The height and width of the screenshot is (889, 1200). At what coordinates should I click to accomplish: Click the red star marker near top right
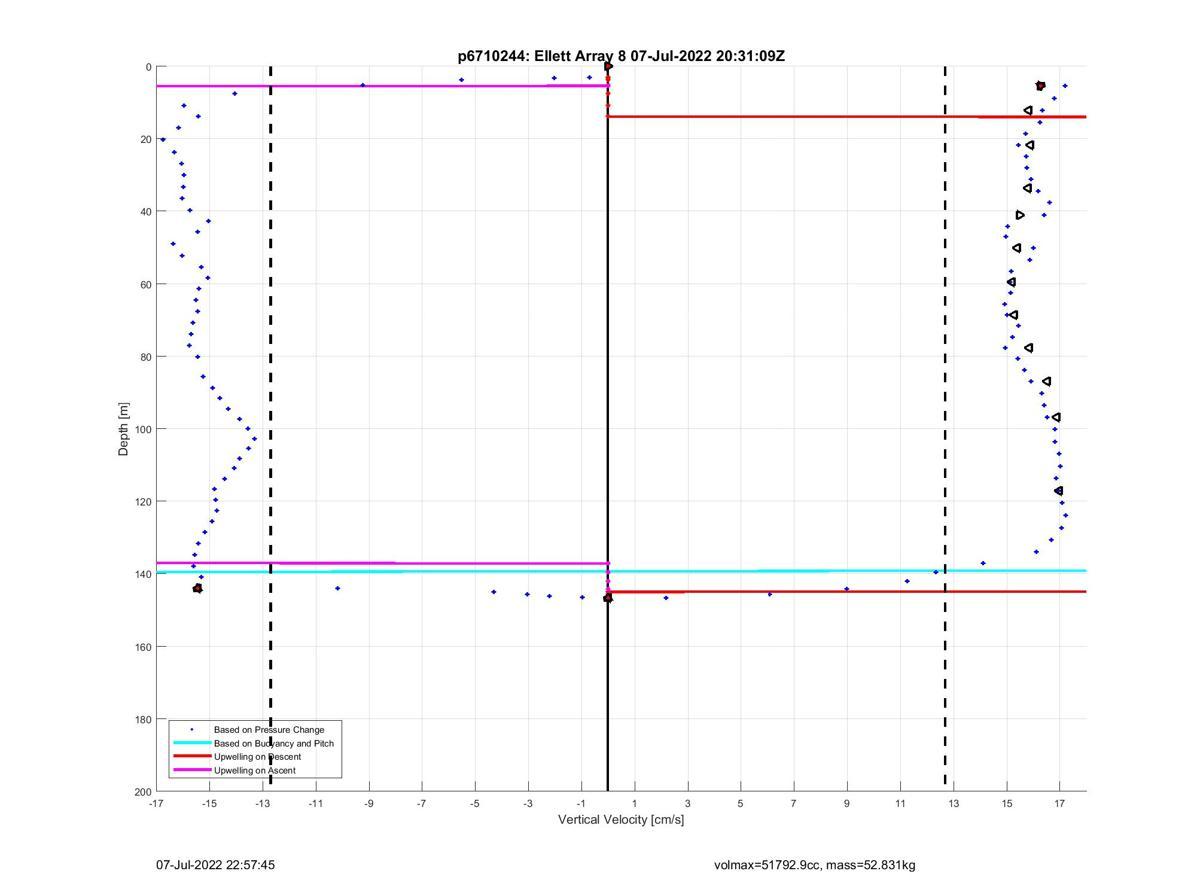tap(1040, 86)
